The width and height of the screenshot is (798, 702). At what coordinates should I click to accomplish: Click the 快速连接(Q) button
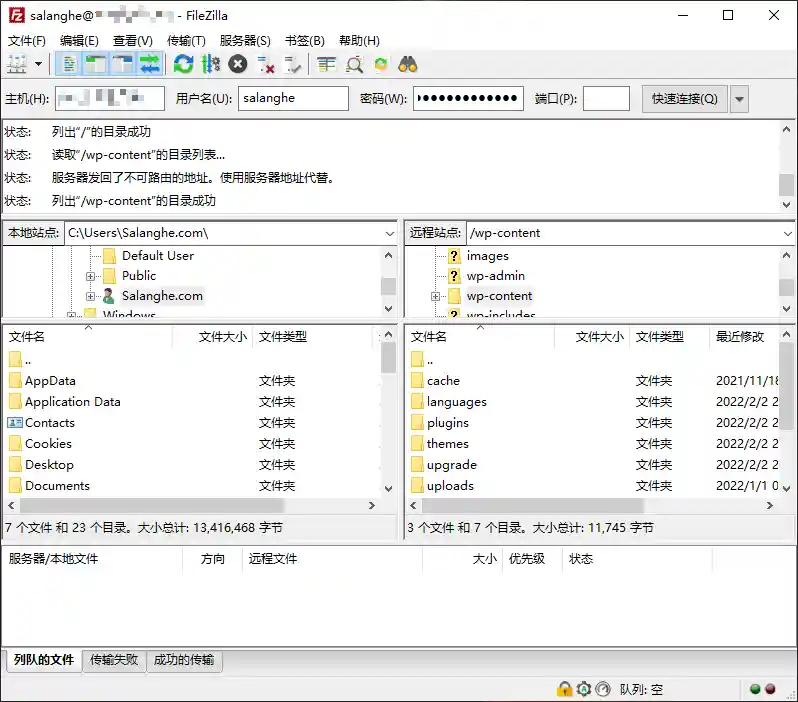point(685,98)
